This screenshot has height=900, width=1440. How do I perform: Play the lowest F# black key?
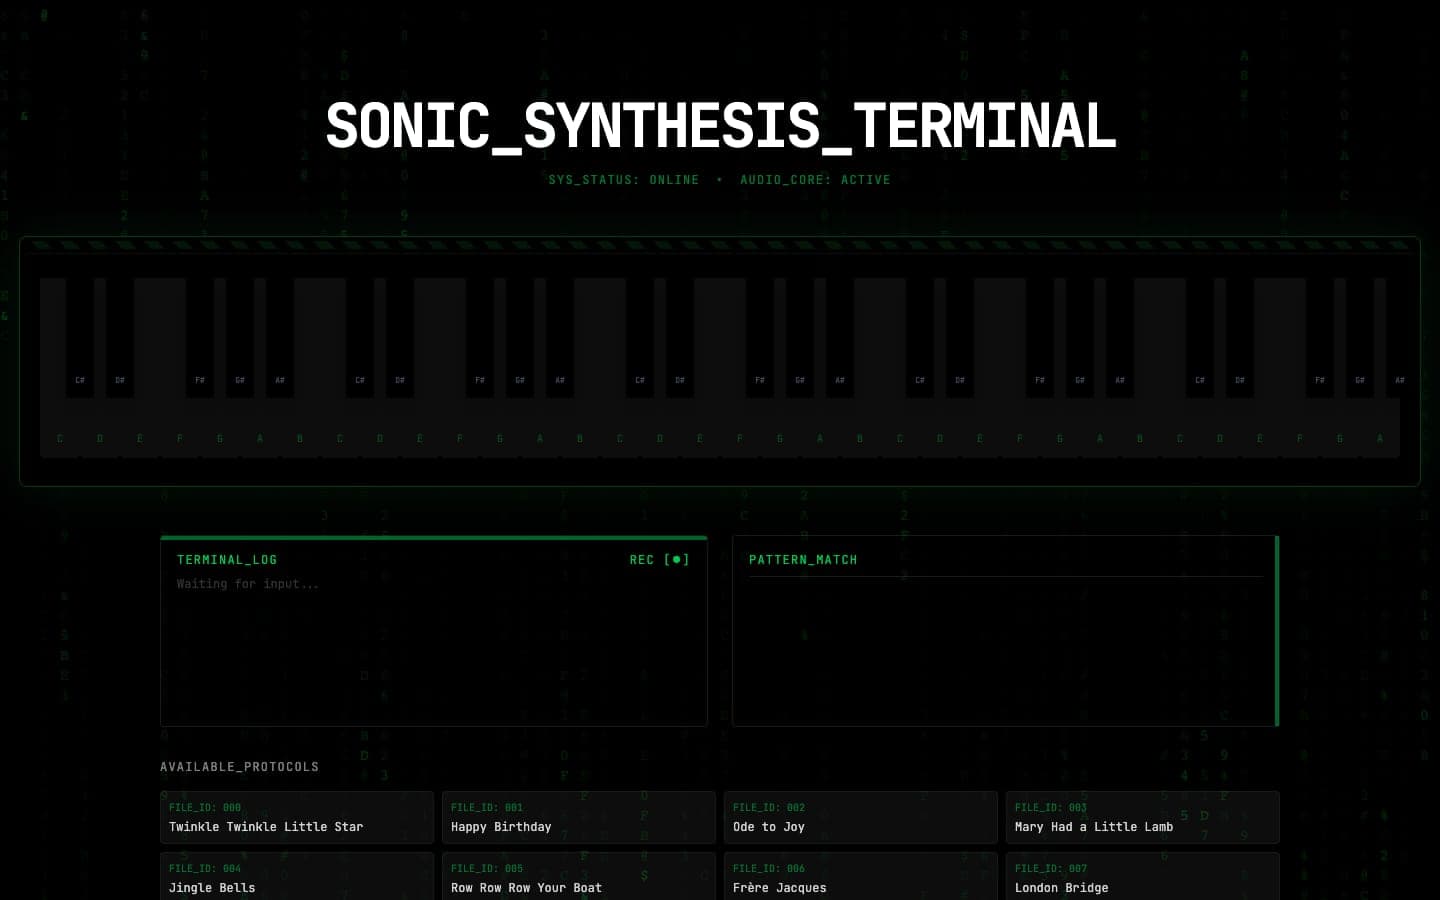click(200, 338)
